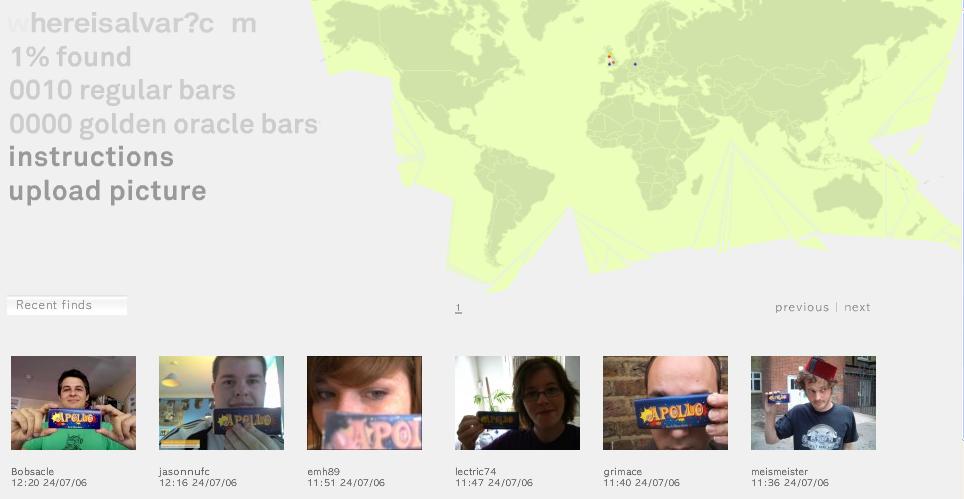This screenshot has width=964, height=499.
Task: Open lectric74's photo thumbnail
Action: coord(517,403)
